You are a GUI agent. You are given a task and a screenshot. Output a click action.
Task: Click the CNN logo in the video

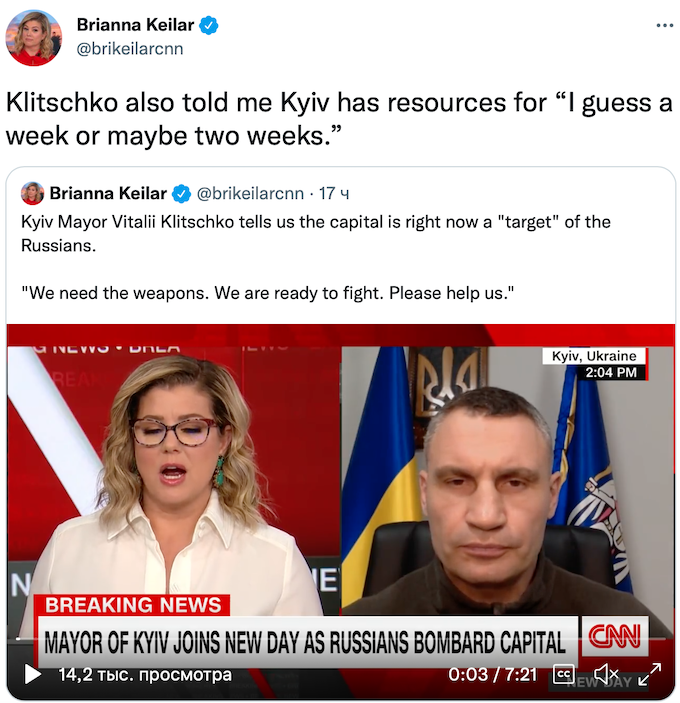[x=615, y=636]
